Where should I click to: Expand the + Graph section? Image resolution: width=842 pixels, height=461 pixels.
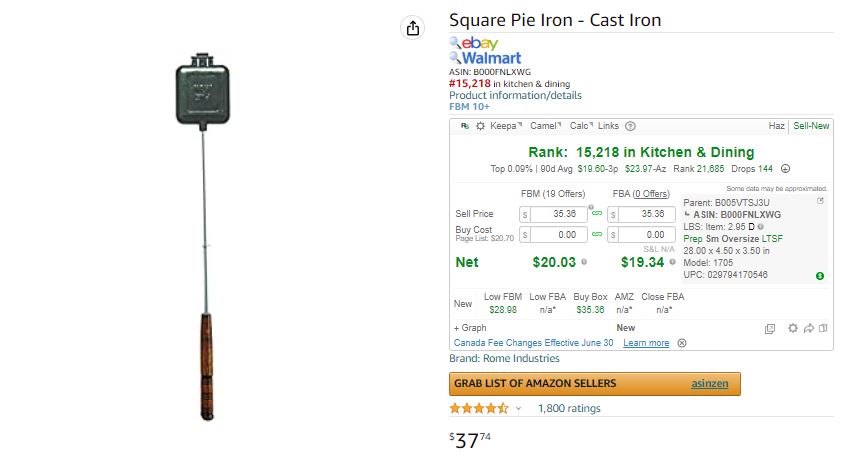(x=470, y=328)
